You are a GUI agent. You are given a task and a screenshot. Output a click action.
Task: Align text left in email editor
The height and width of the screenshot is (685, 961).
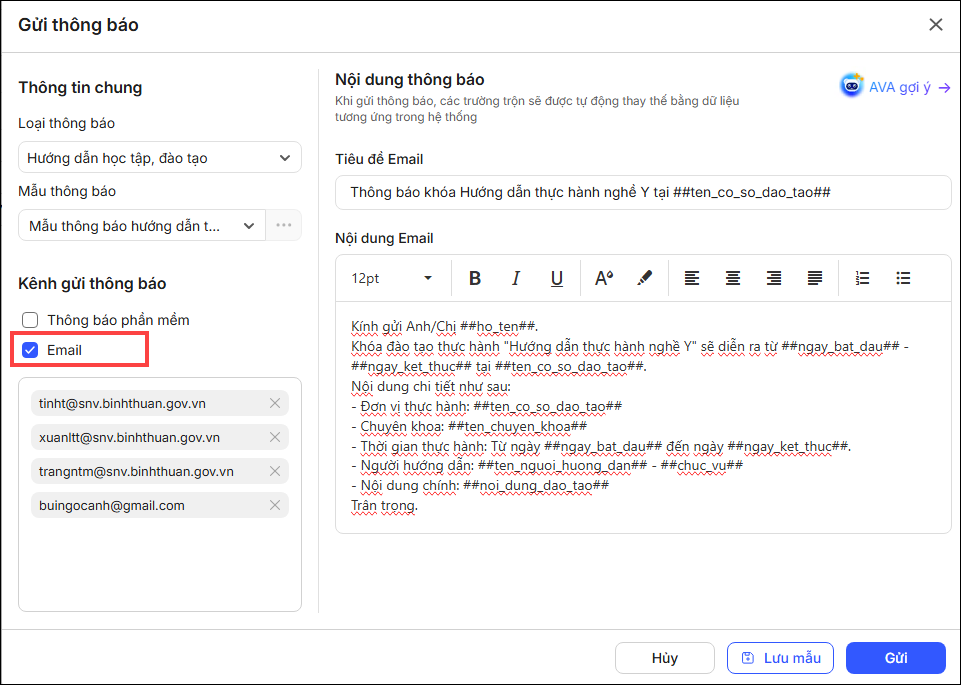[x=692, y=279]
